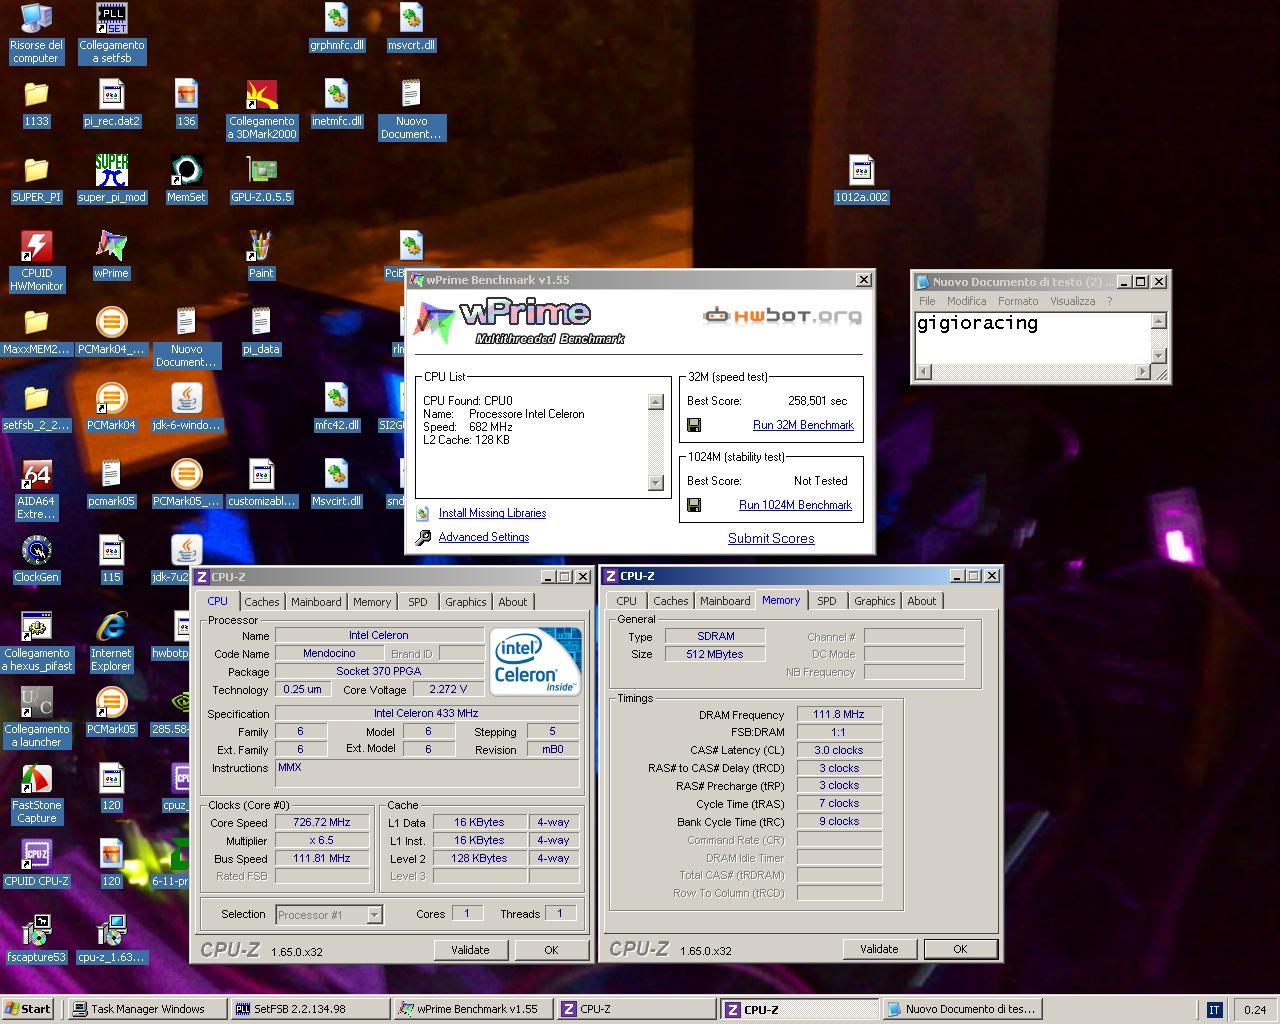Screen dimensions: 1280x1024
Task: Click OK in the left CPU-Z window
Action: click(x=551, y=950)
